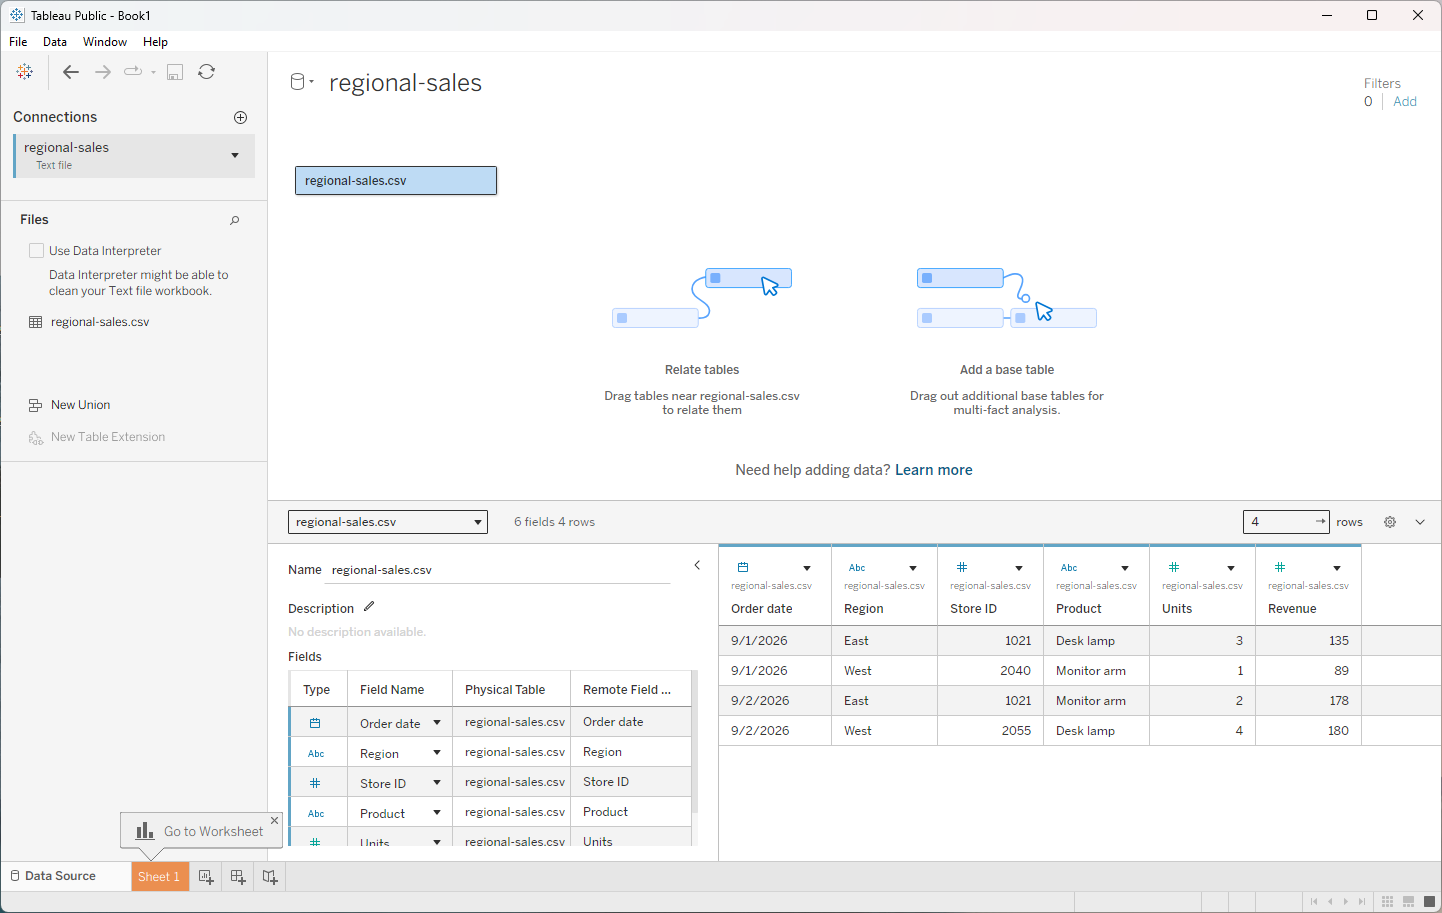1442x913 pixels.
Task: Click the number type icon on Store ID column
Action: (x=962, y=567)
